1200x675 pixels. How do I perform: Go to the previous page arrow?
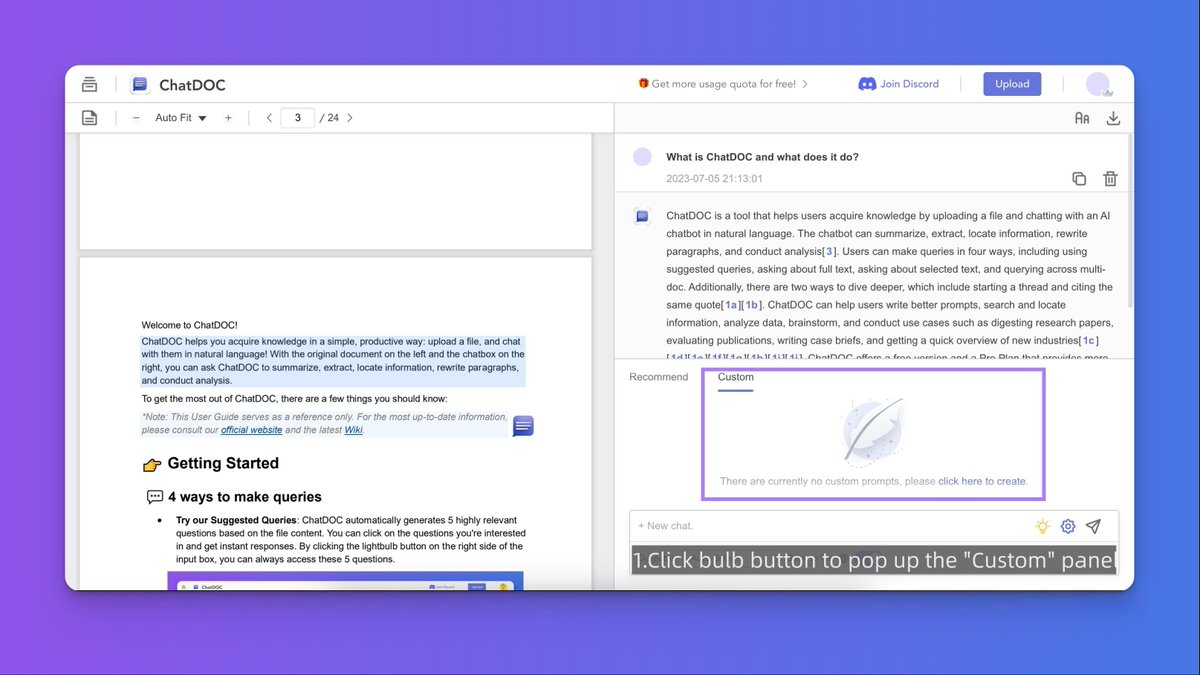pos(269,118)
